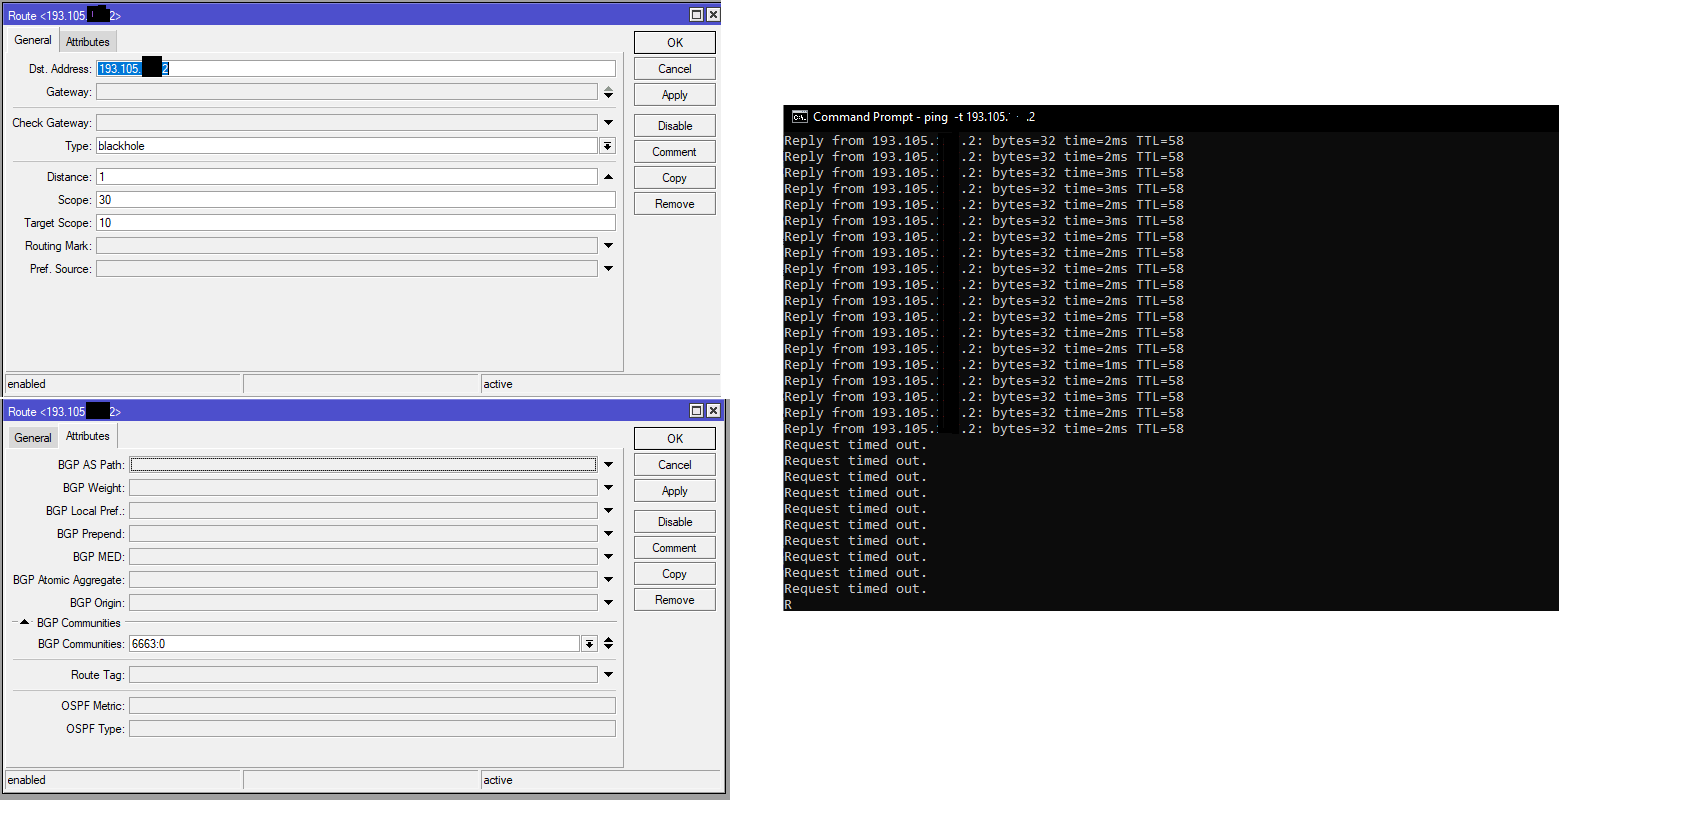Screen dimensions: 1683x838
Task: Disable the route in top Route window
Action: 675,126
